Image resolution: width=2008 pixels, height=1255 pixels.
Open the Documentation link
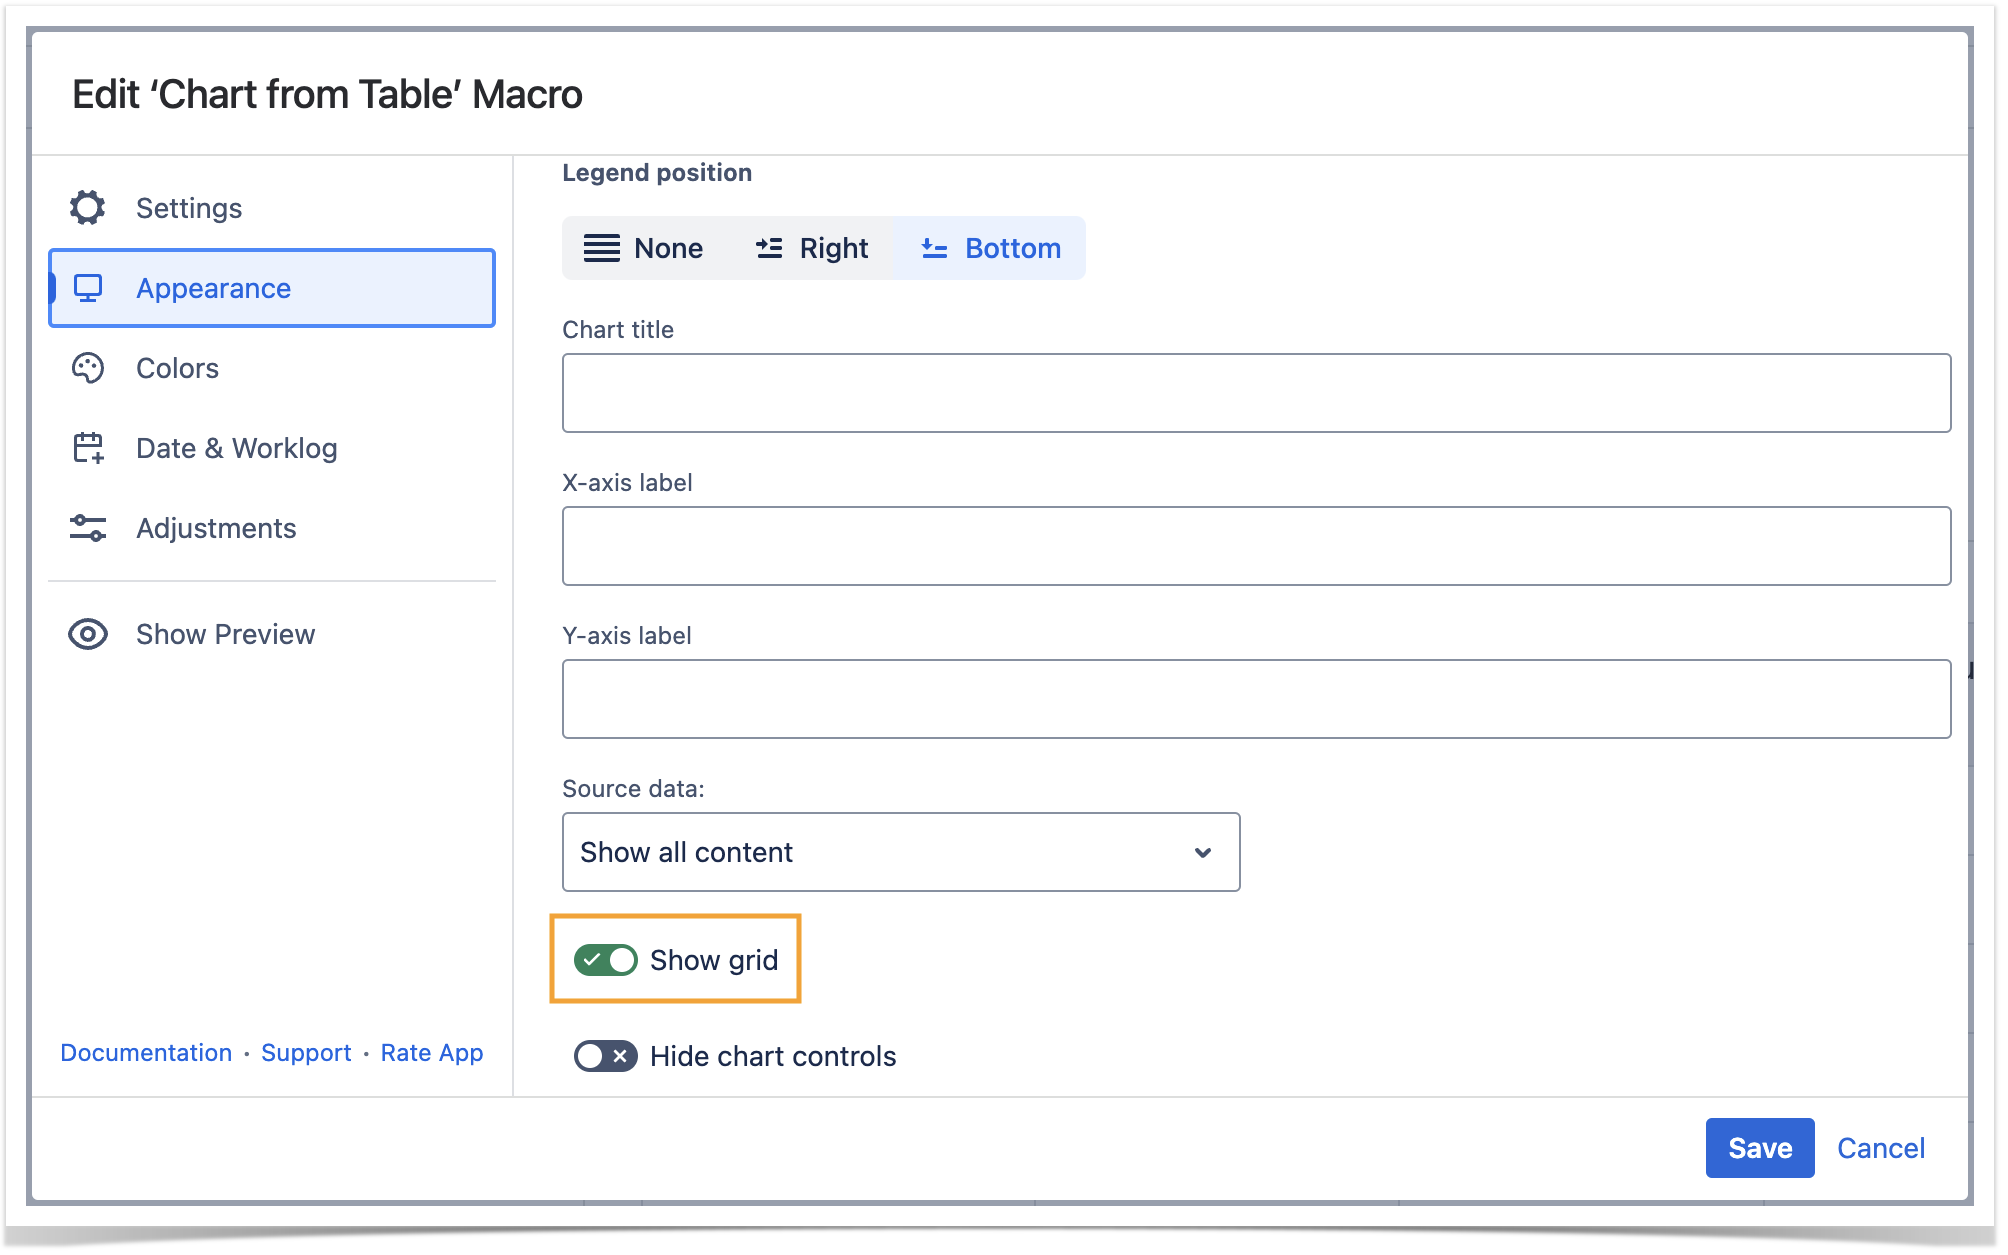coord(146,1053)
